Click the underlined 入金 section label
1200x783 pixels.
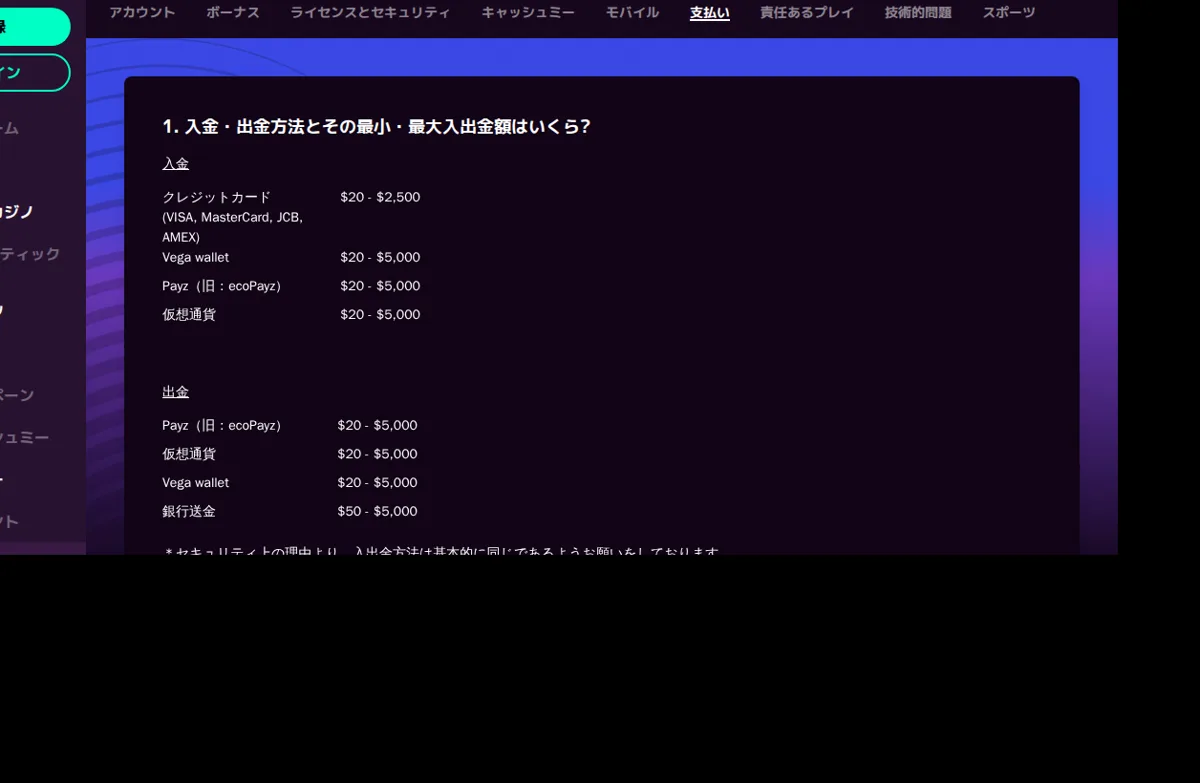[175, 163]
